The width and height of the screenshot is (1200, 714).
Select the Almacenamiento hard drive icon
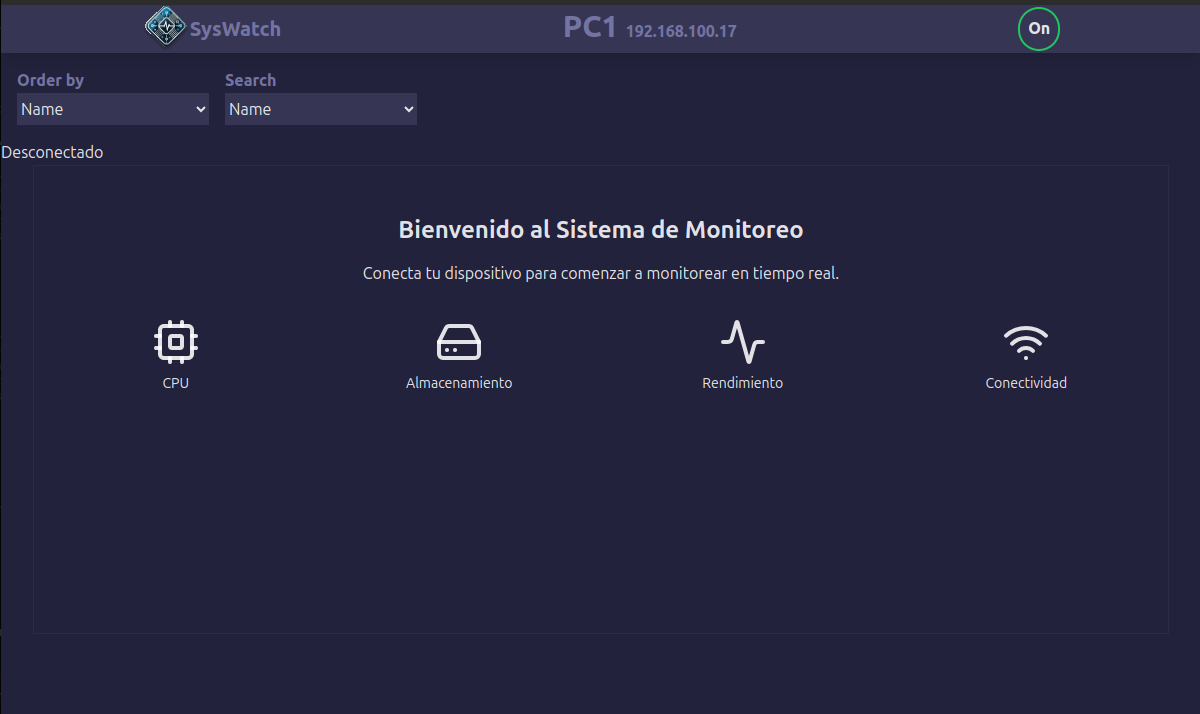tap(459, 342)
